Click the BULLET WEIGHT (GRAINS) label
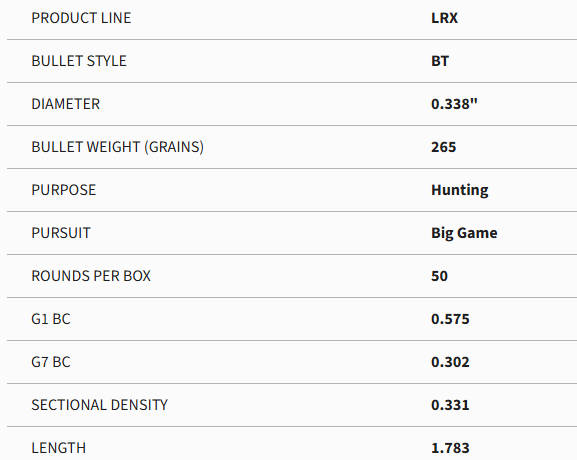This screenshot has width=577, height=460. pos(117,147)
